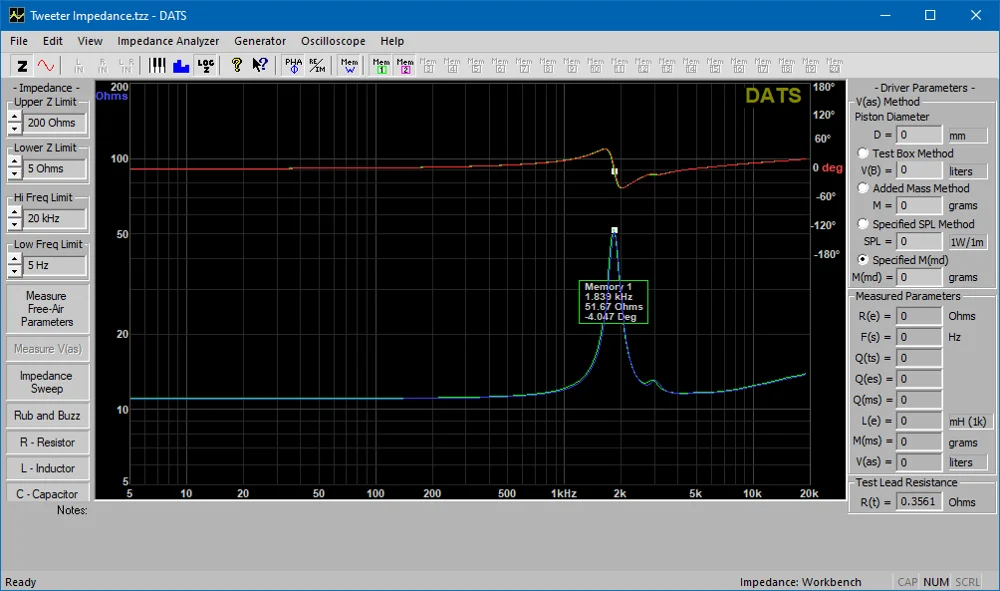Switch to the red sine wave generator icon
This screenshot has height=591, width=1000.
click(x=45, y=66)
